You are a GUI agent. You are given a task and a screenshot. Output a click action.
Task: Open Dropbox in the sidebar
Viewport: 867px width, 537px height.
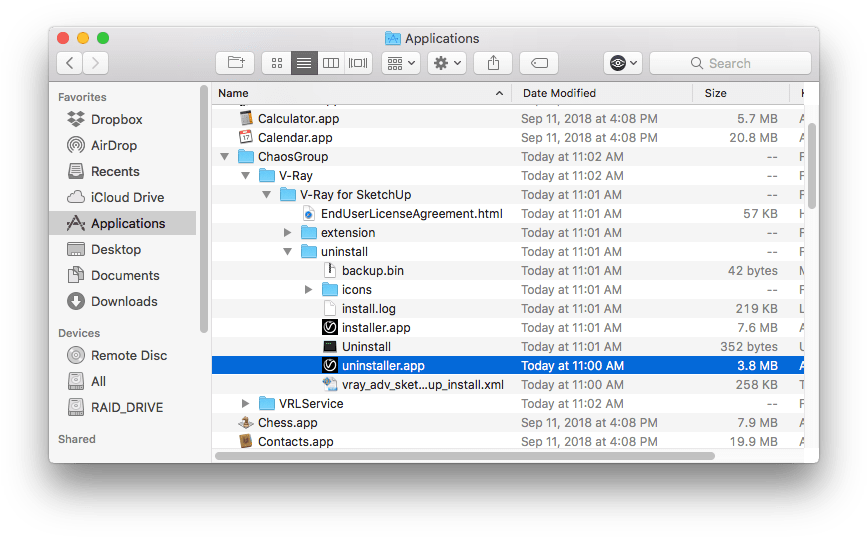coord(116,119)
